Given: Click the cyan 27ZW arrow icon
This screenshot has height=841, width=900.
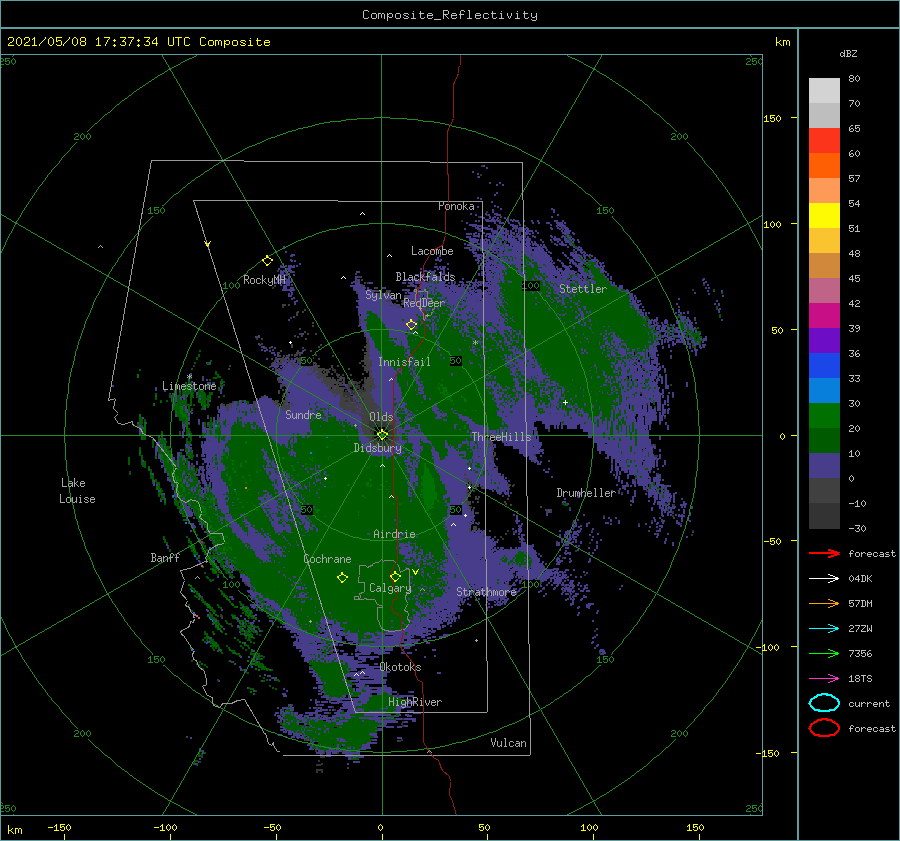Looking at the screenshot, I should click(824, 629).
